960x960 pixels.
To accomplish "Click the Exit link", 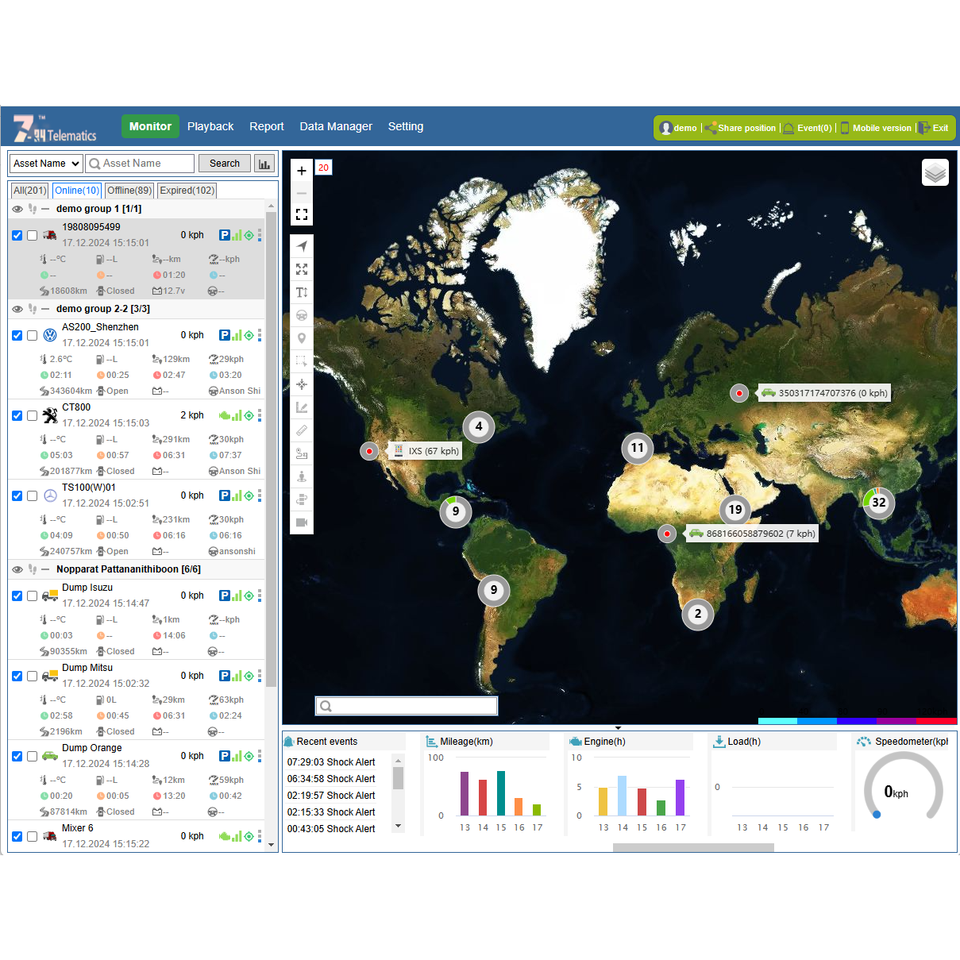I will coord(933,128).
